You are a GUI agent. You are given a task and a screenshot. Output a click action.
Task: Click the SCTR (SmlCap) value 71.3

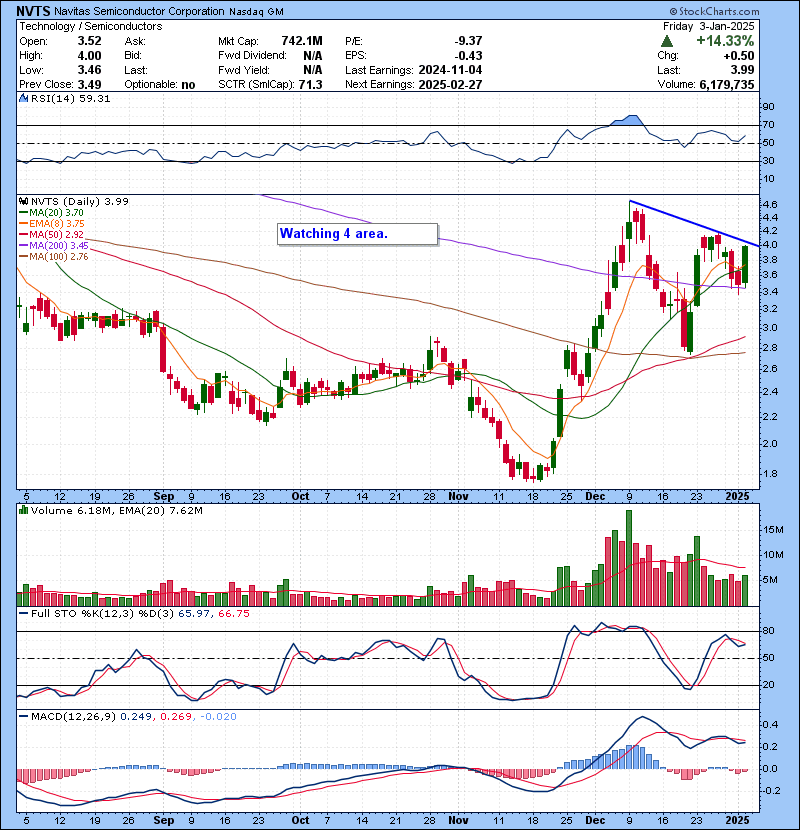(310, 84)
